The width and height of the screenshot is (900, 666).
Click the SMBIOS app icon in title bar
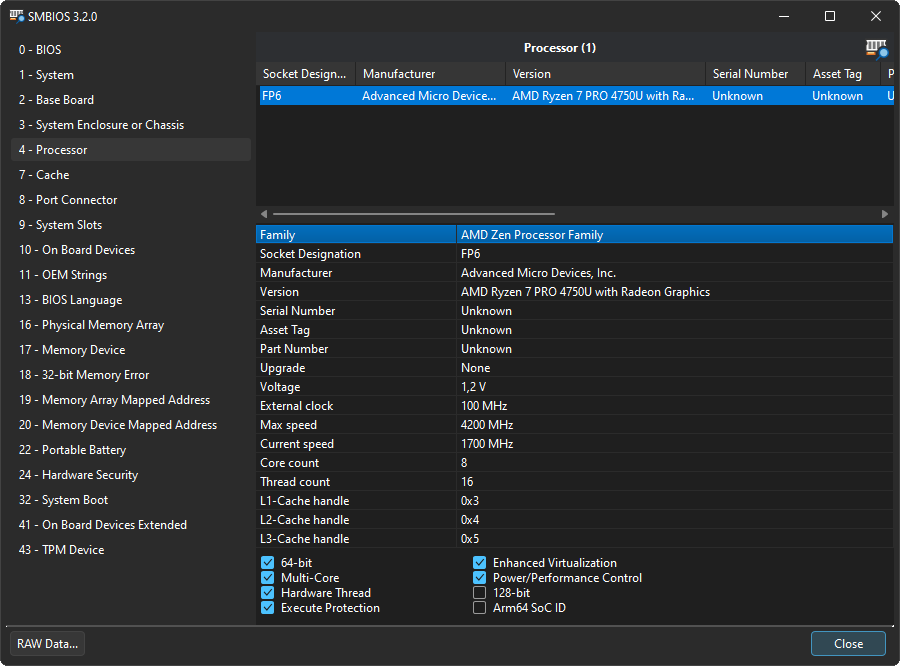point(17,16)
